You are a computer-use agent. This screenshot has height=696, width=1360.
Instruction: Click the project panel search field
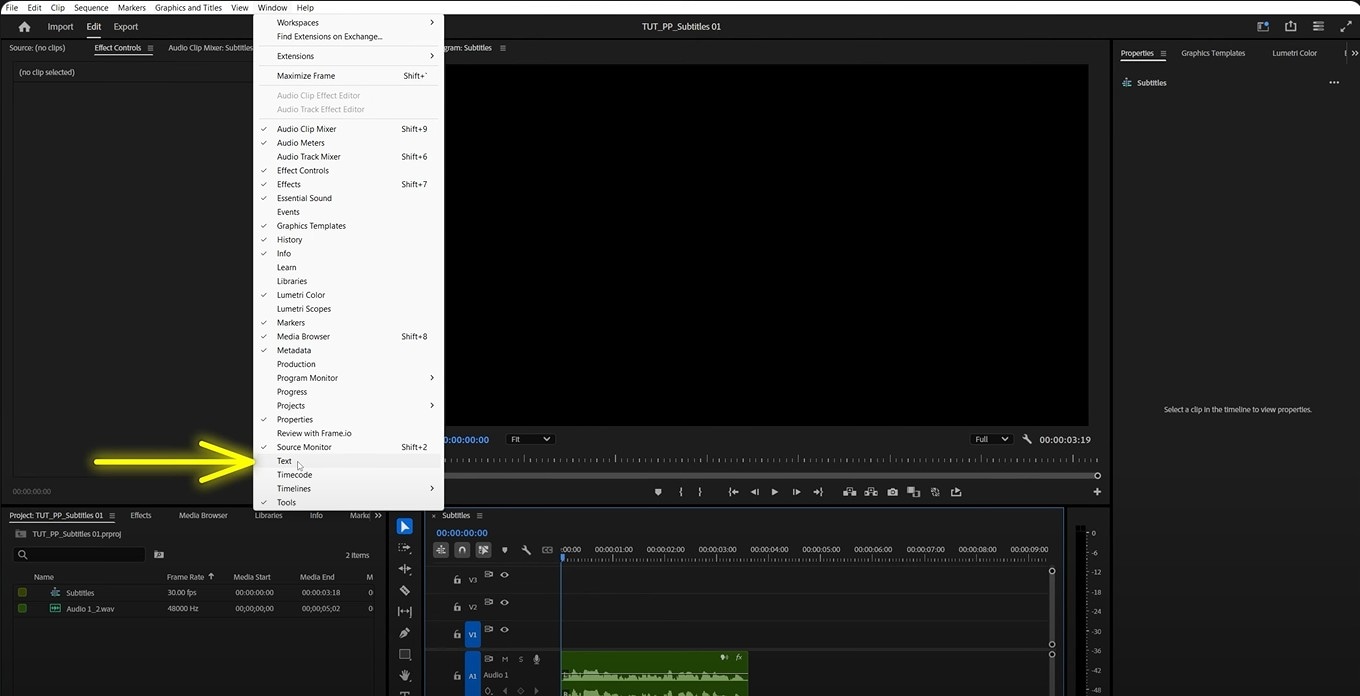80,554
